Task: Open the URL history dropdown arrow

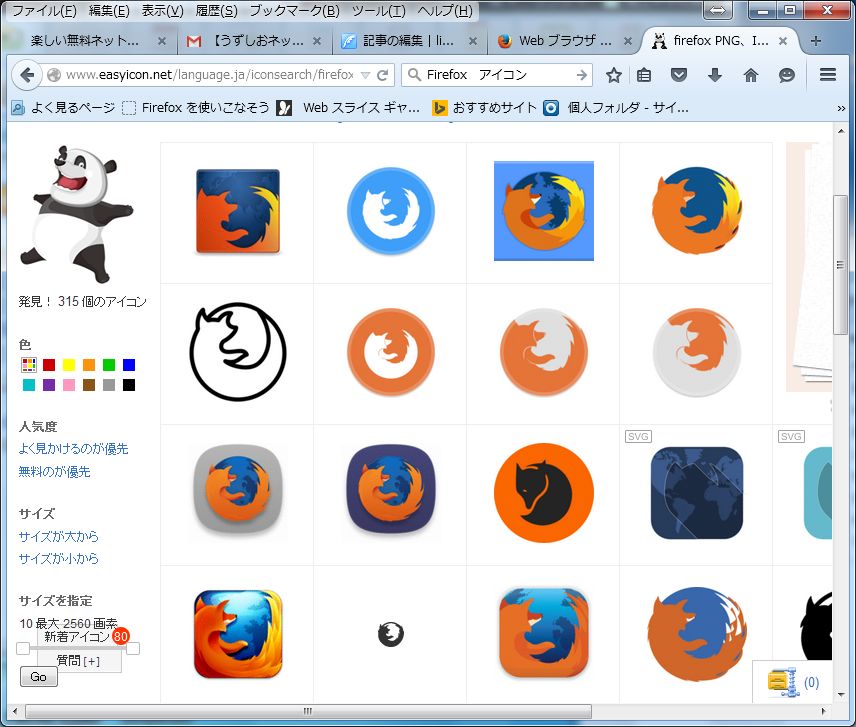Action: click(x=365, y=75)
